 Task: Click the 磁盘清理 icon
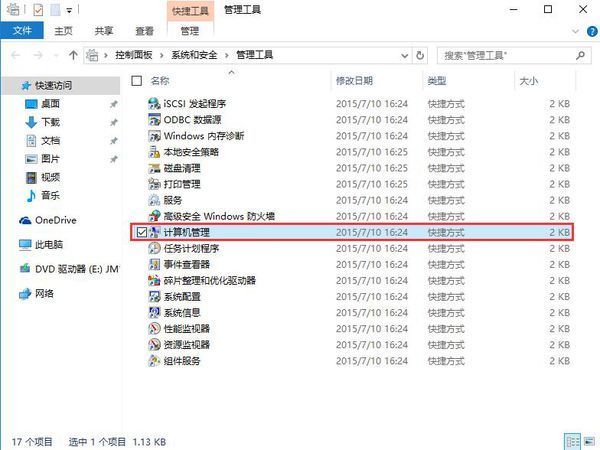(154, 168)
